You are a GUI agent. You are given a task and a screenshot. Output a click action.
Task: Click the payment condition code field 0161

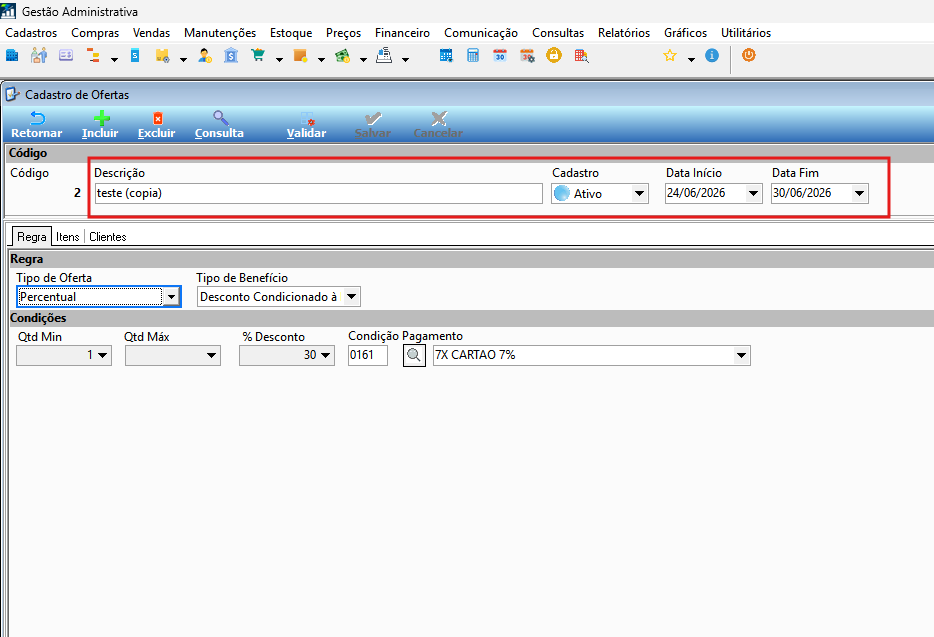pyautogui.click(x=368, y=356)
